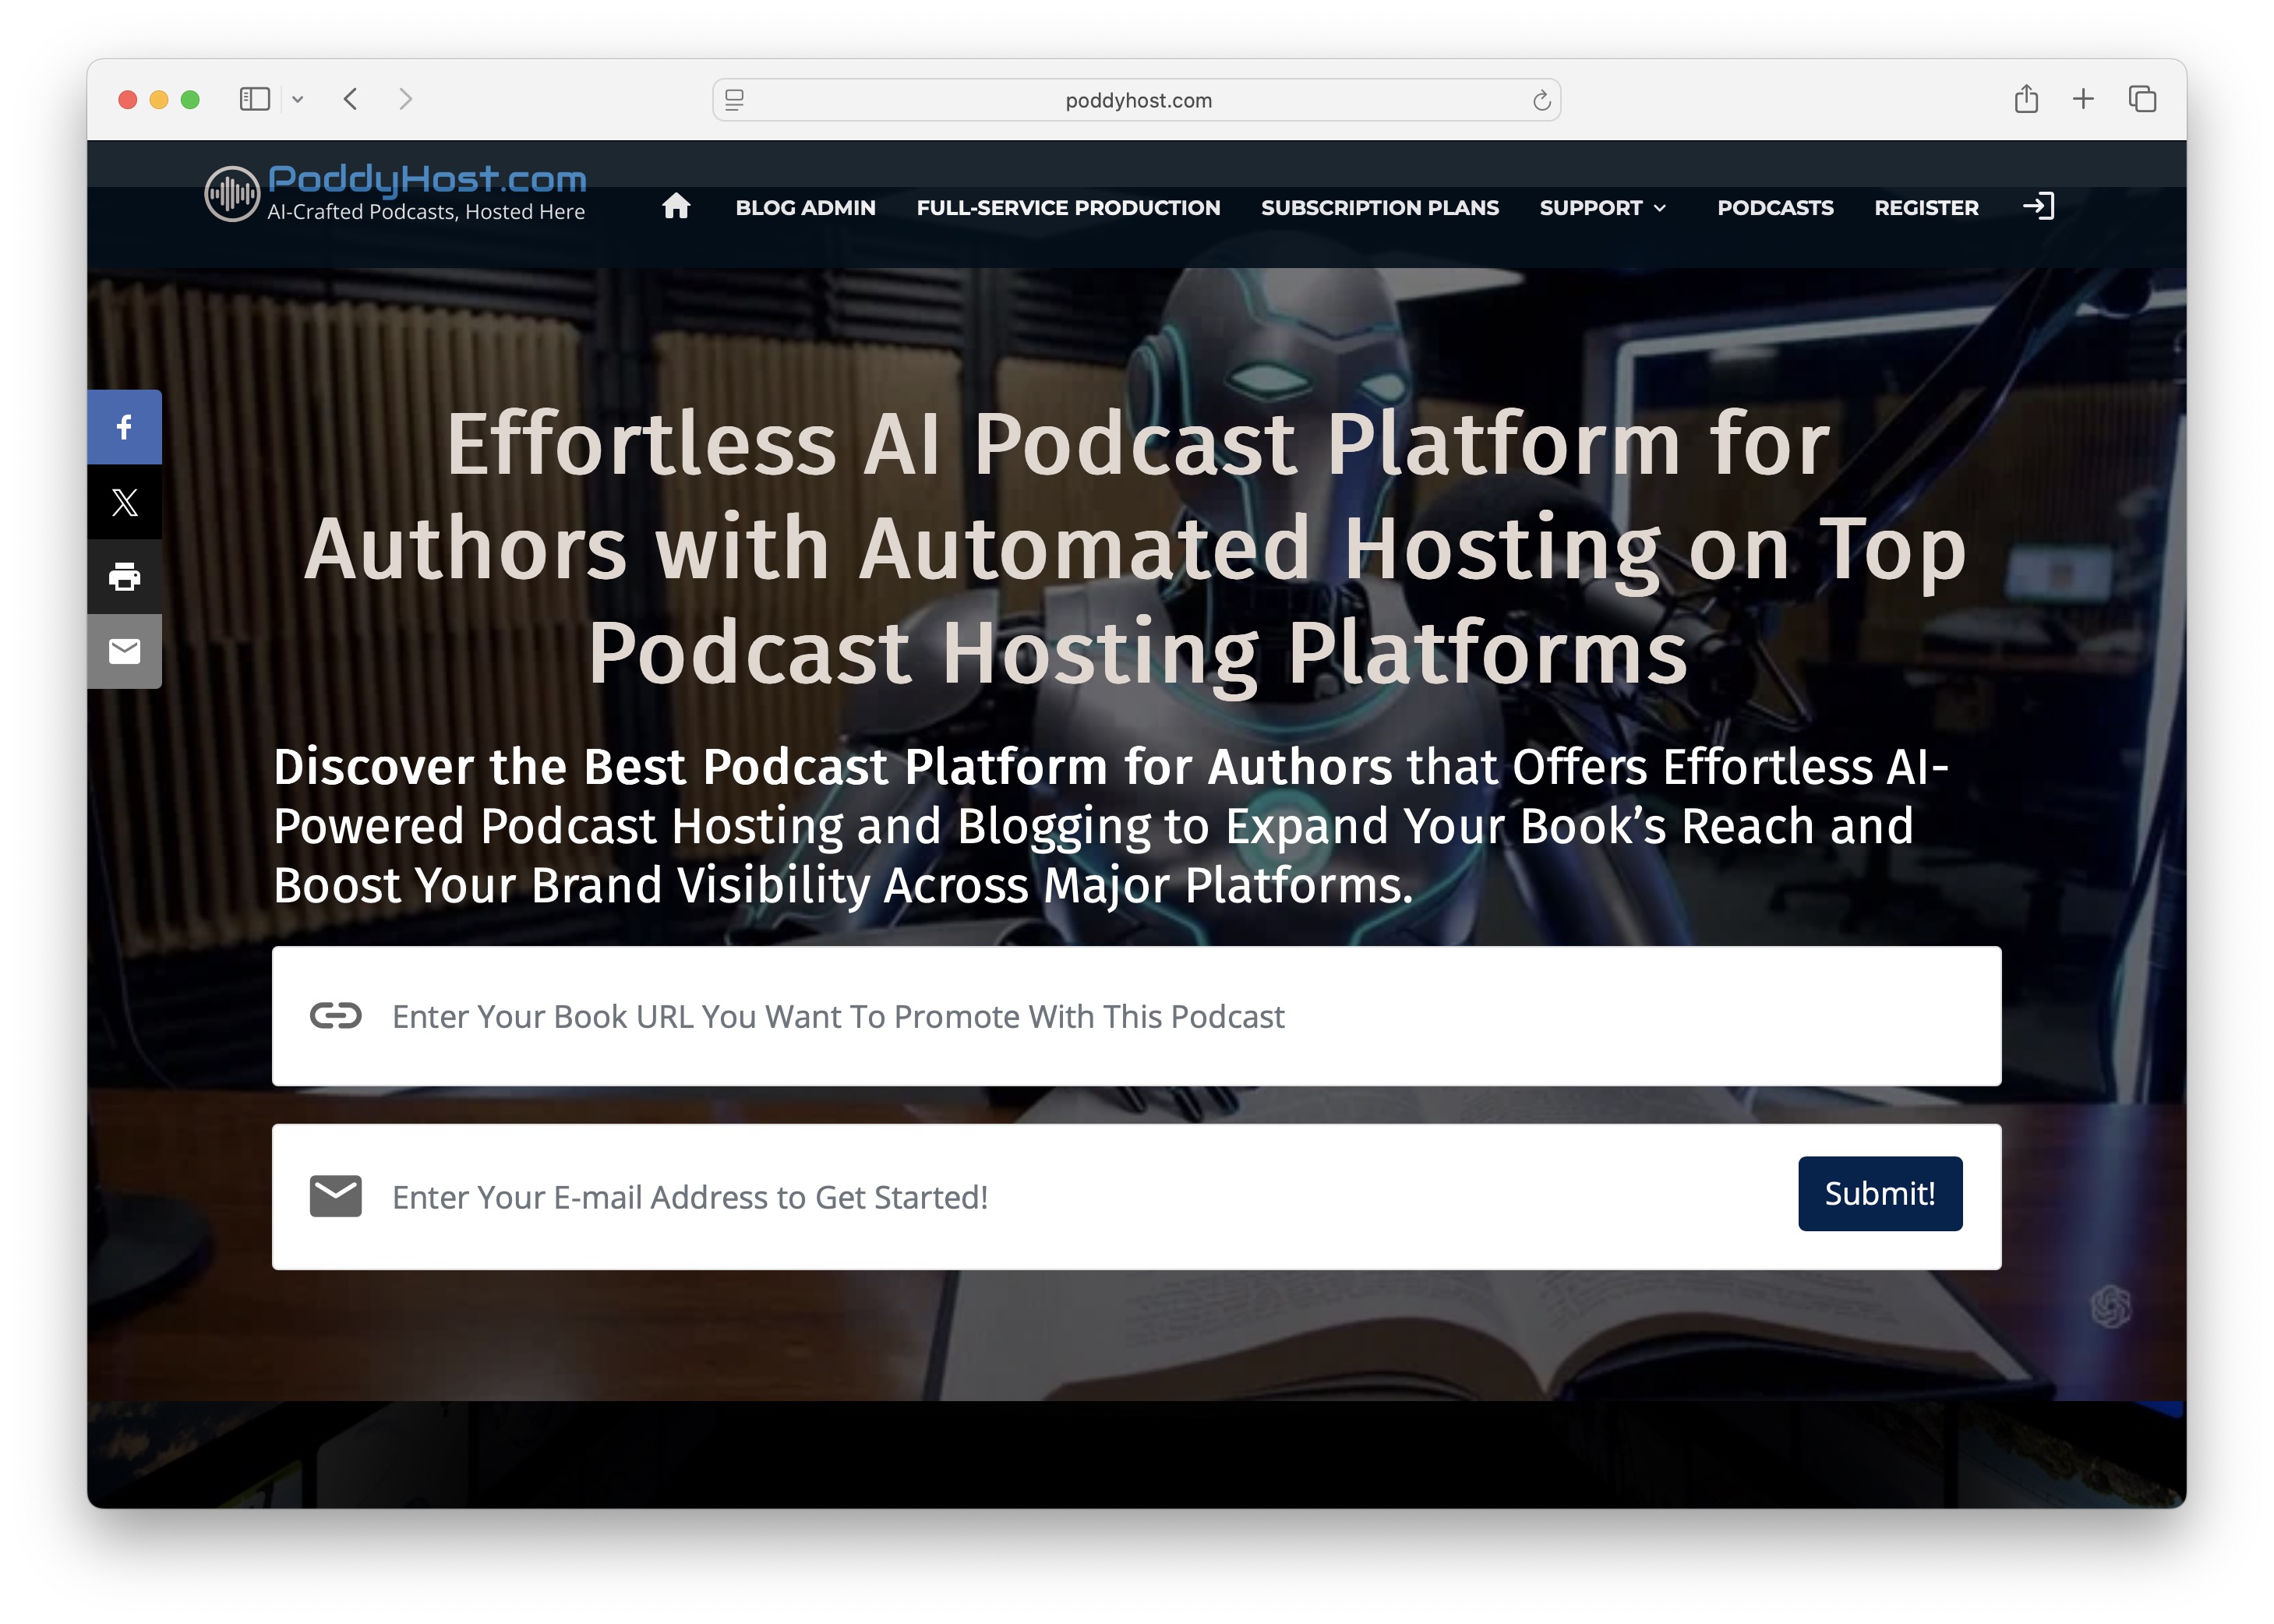Reload the page
2274x1624 pixels.
click(x=1541, y=100)
